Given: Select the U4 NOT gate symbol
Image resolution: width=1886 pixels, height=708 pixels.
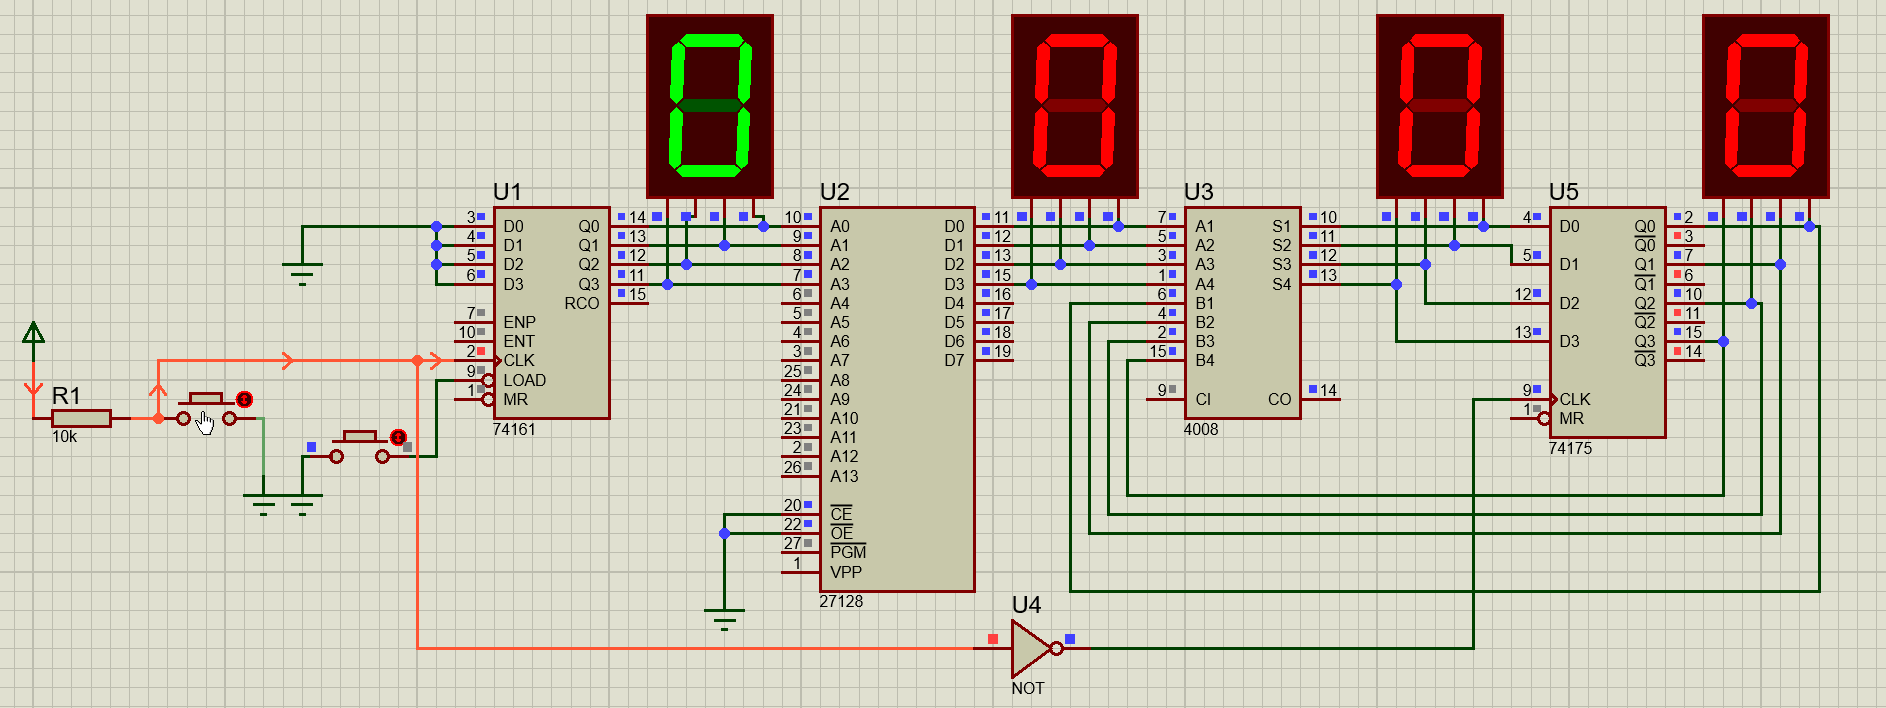Looking at the screenshot, I should pos(1032,648).
